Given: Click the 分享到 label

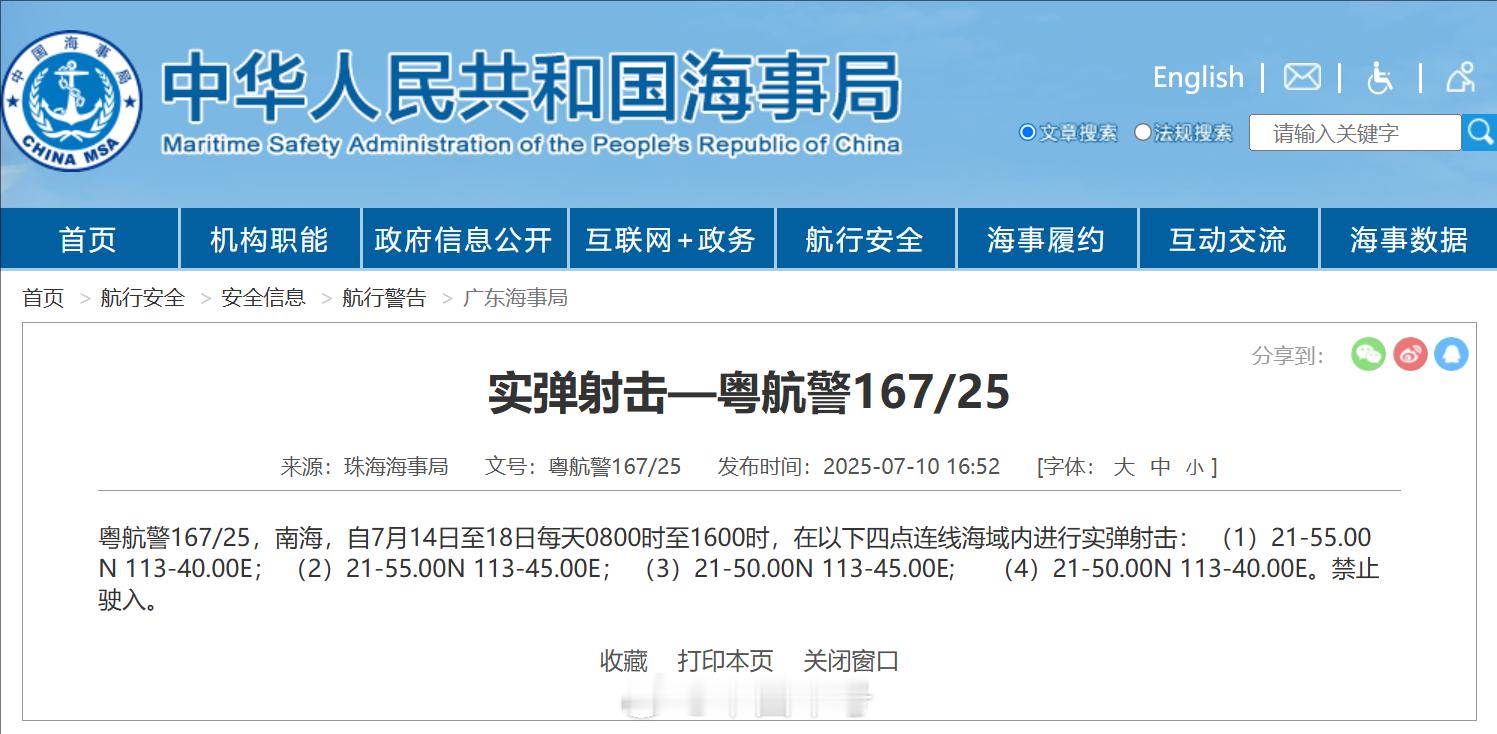Looking at the screenshot, I should click(1288, 355).
